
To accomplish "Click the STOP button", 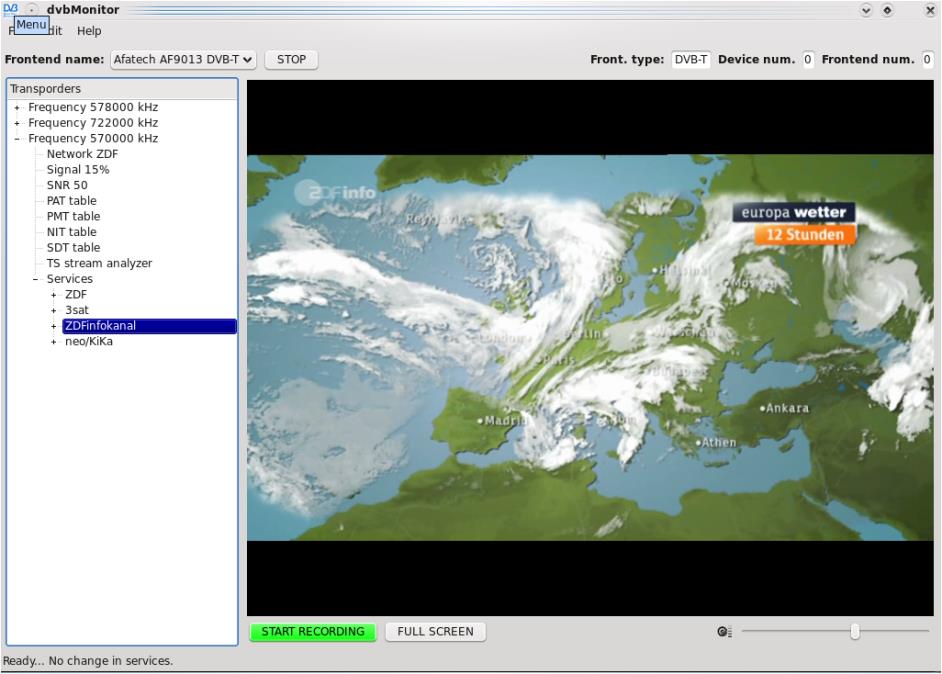I will [x=291, y=59].
